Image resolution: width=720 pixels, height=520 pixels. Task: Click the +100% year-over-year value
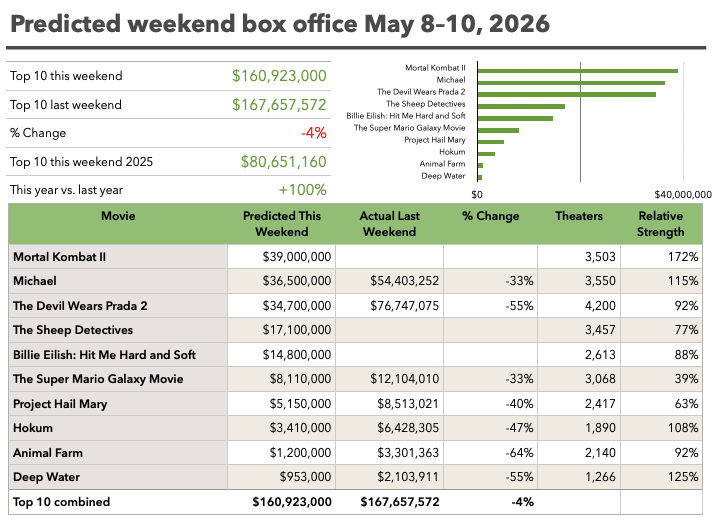[x=303, y=190]
